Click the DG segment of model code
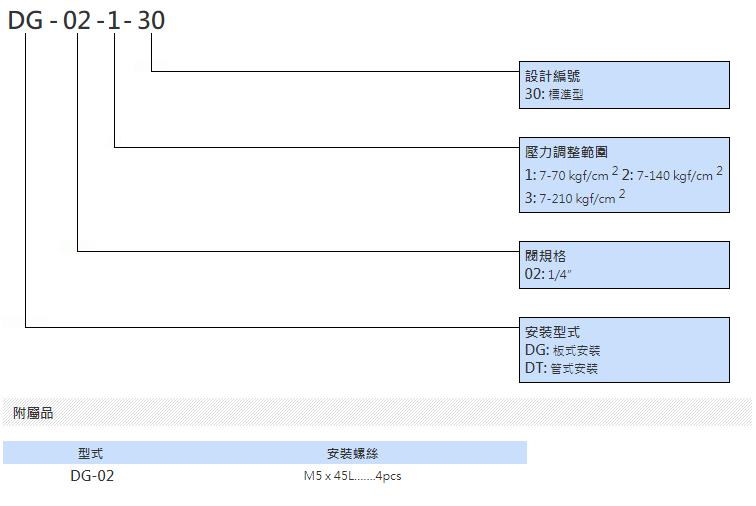The image size is (756, 506). click(26, 21)
